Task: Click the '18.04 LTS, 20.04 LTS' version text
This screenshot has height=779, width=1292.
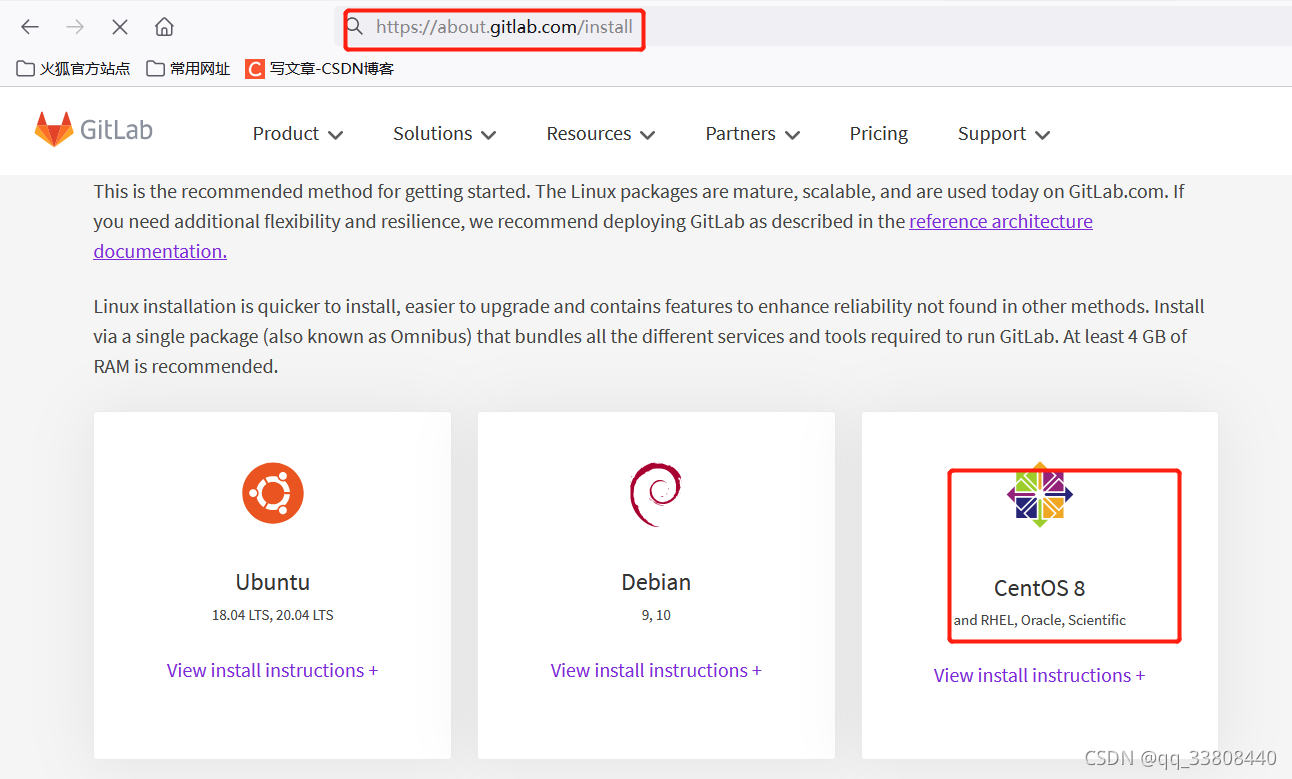Action: [273, 615]
